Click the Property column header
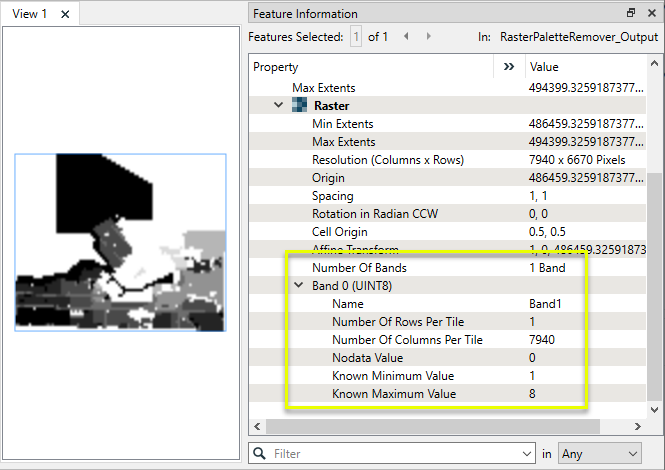 (370, 67)
